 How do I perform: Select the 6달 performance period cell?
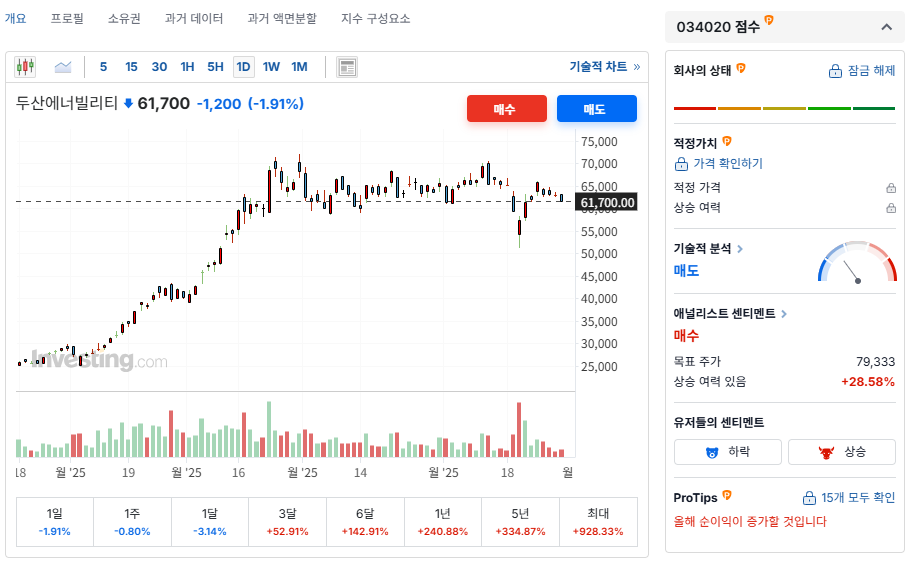tap(365, 522)
